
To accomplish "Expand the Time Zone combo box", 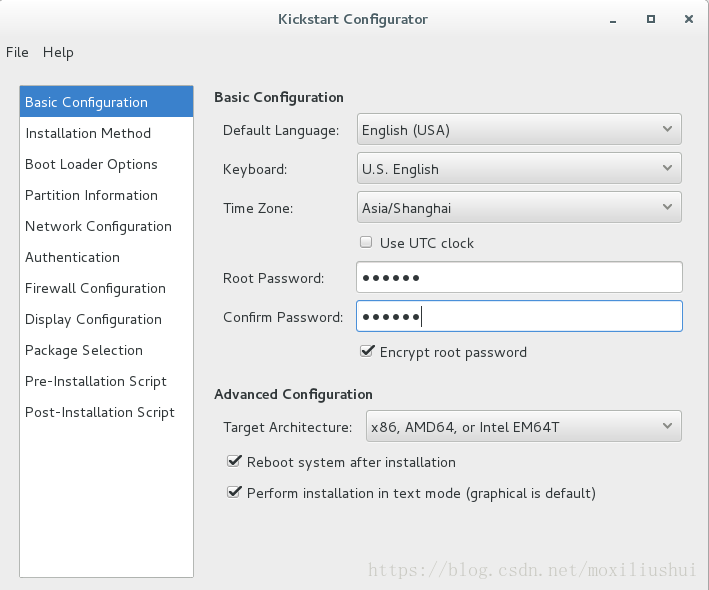I will point(519,208).
